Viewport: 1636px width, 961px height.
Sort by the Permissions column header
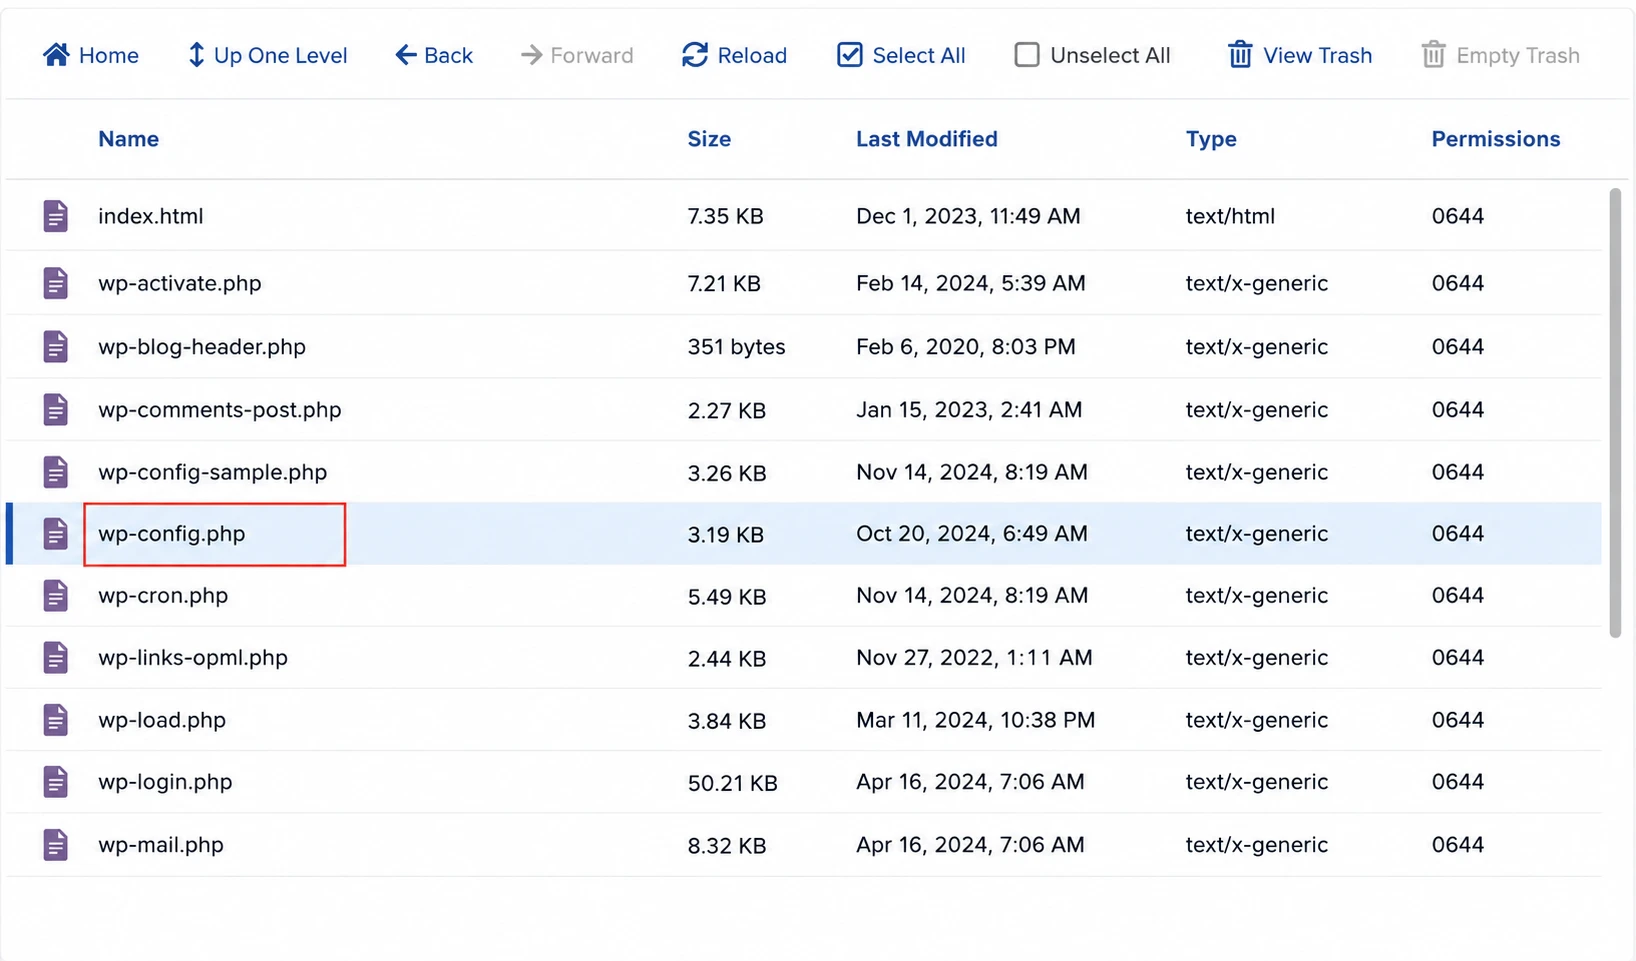(1496, 139)
